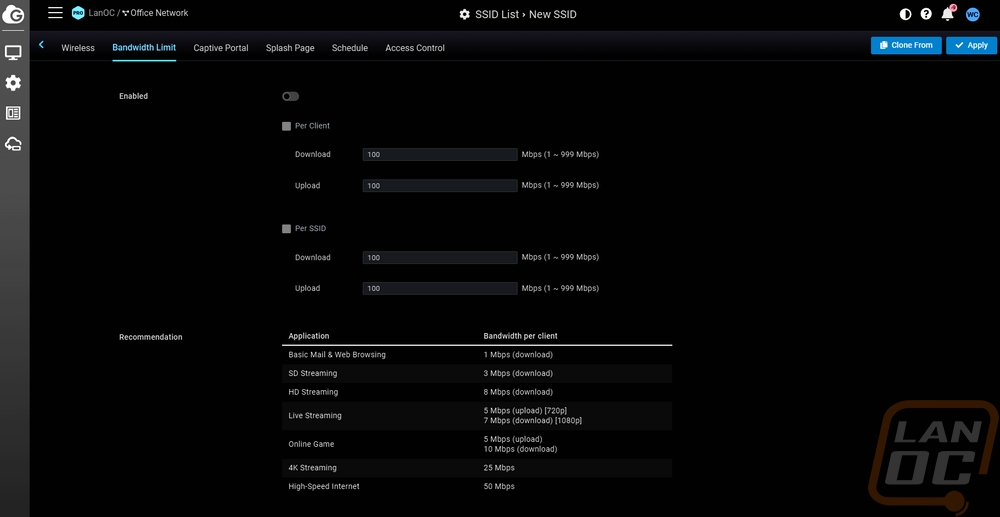Click the Apply button
The height and width of the screenshot is (517, 1000).
click(971, 45)
